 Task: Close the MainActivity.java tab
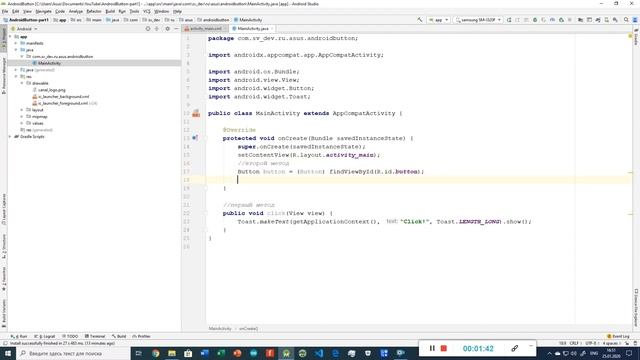coord(272,29)
